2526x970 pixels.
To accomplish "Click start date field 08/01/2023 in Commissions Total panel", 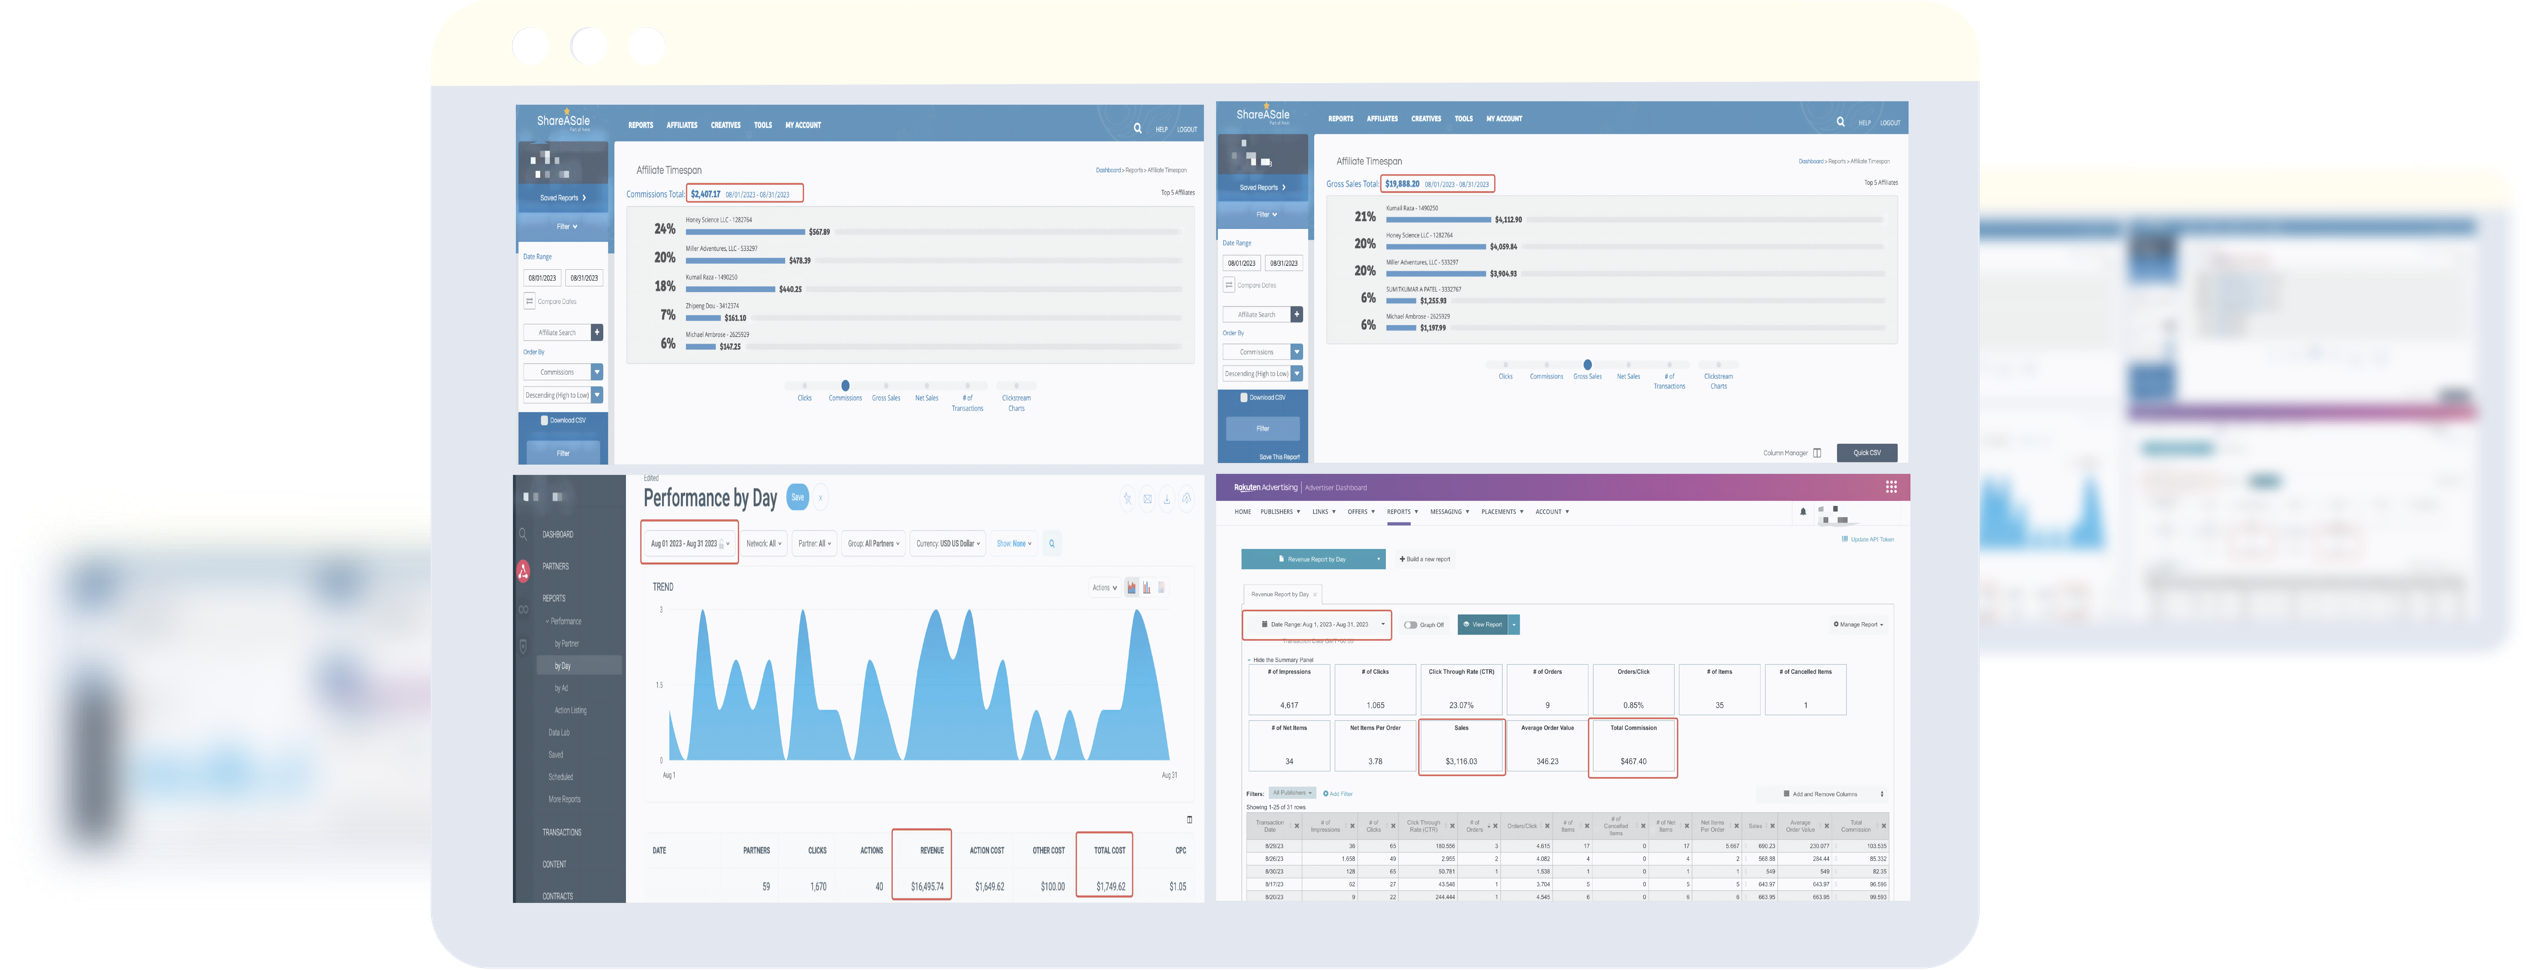I will click(x=542, y=278).
